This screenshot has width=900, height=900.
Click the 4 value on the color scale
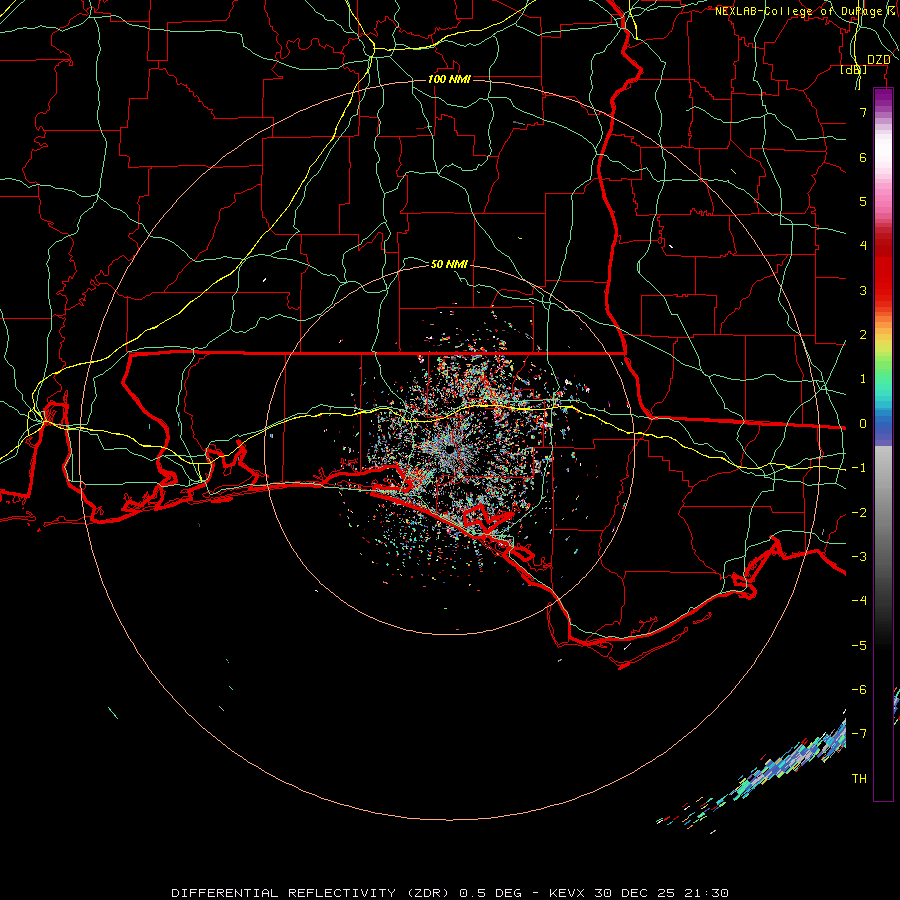coord(863,246)
